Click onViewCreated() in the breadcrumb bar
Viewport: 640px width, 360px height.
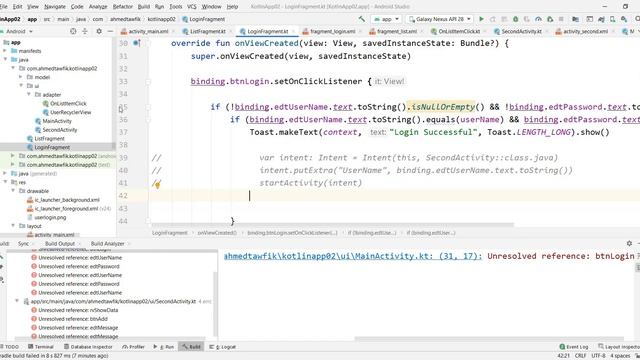[217, 233]
